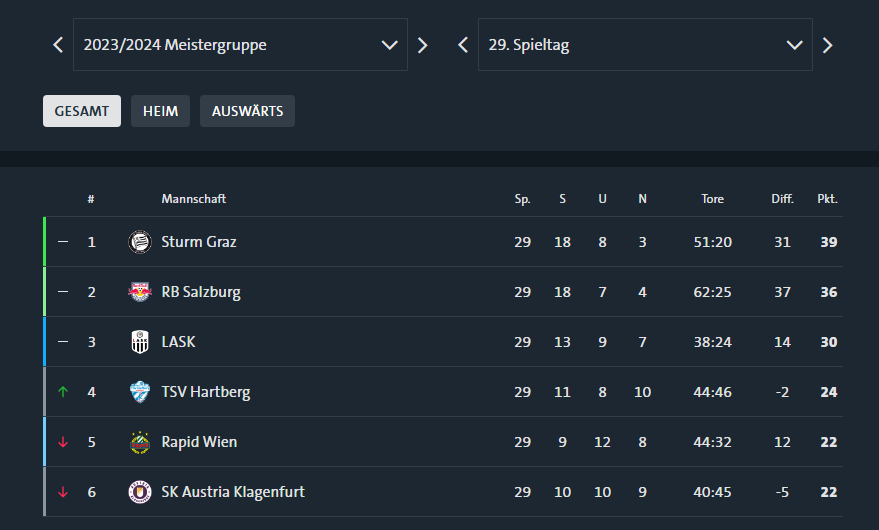Sort by the Pkt. column header
The height and width of the screenshot is (530, 879).
tap(827, 199)
